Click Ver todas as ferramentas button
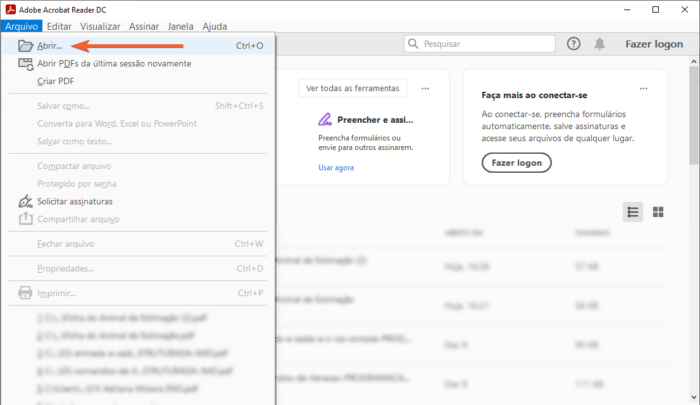Viewport: 700px width, 405px height. tap(353, 88)
